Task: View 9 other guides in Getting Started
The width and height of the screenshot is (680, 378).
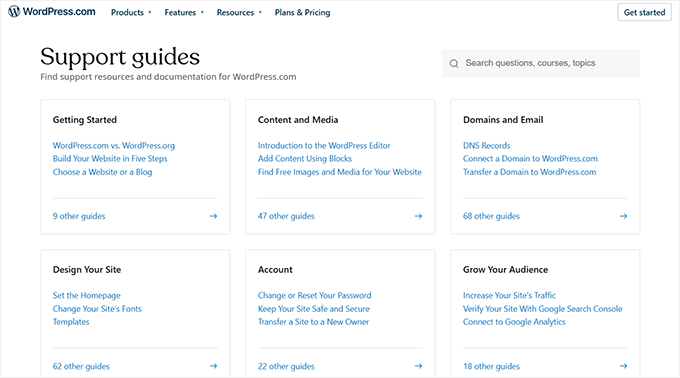Action: [79, 216]
